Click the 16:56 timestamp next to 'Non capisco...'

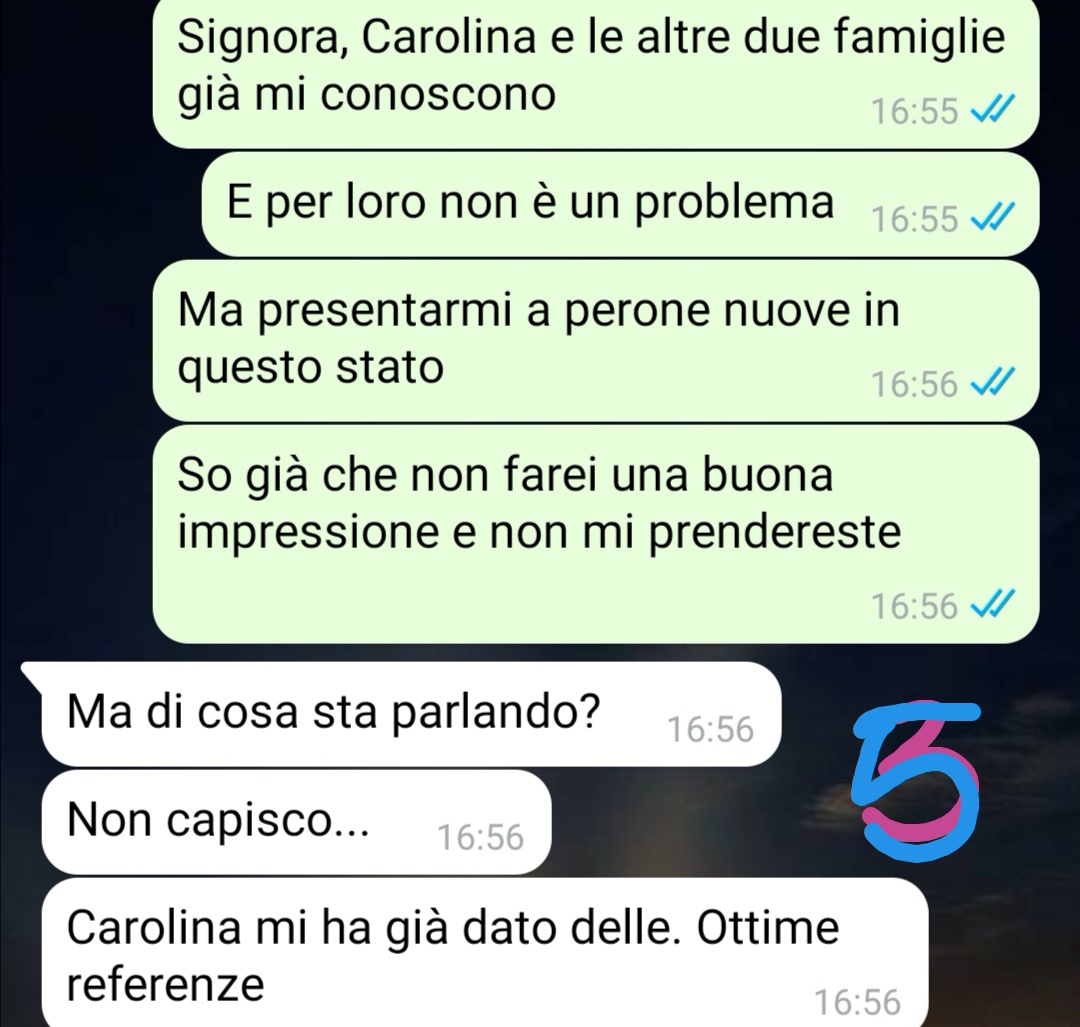480,837
